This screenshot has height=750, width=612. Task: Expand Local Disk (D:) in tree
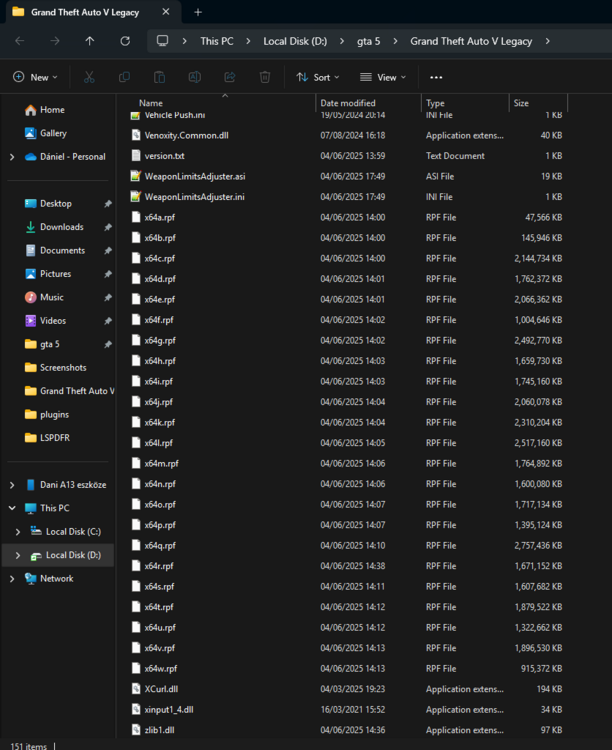tap(18, 555)
